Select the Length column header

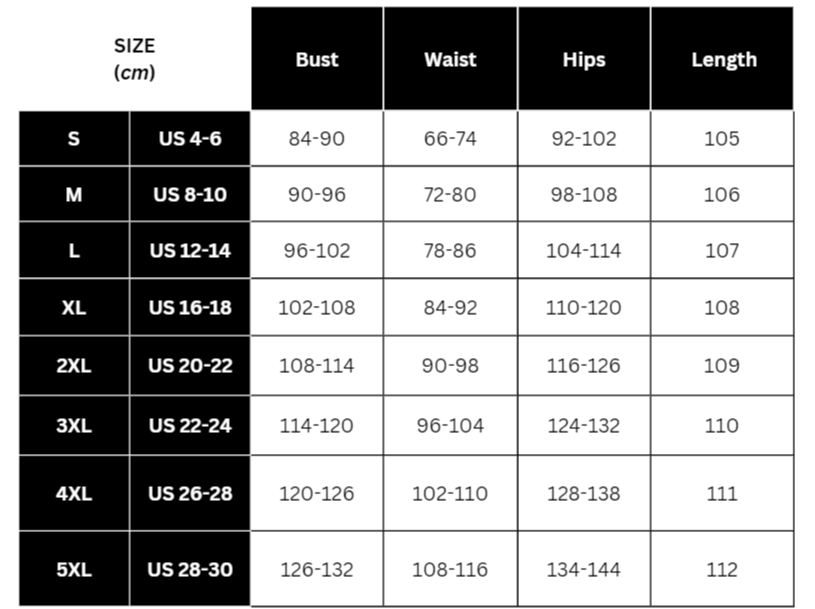(722, 59)
